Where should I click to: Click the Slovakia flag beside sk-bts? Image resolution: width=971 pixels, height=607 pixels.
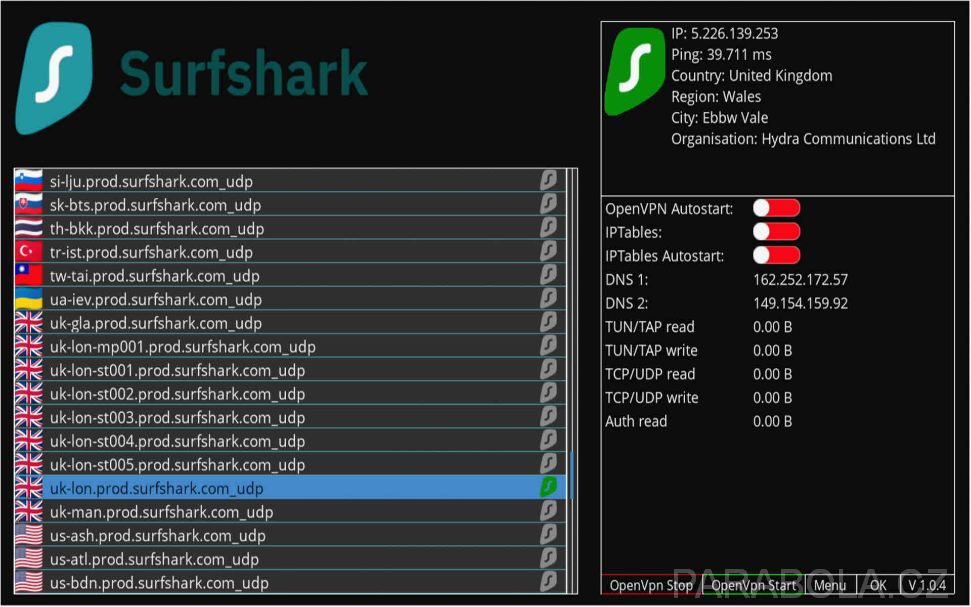tap(28, 204)
